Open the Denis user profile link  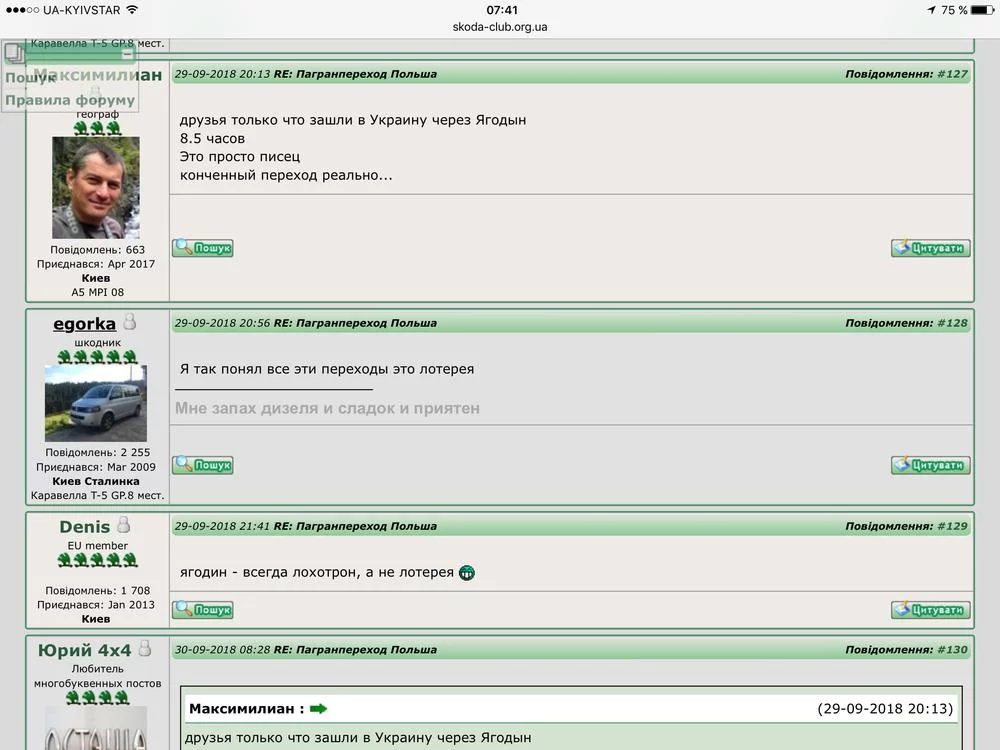click(84, 527)
